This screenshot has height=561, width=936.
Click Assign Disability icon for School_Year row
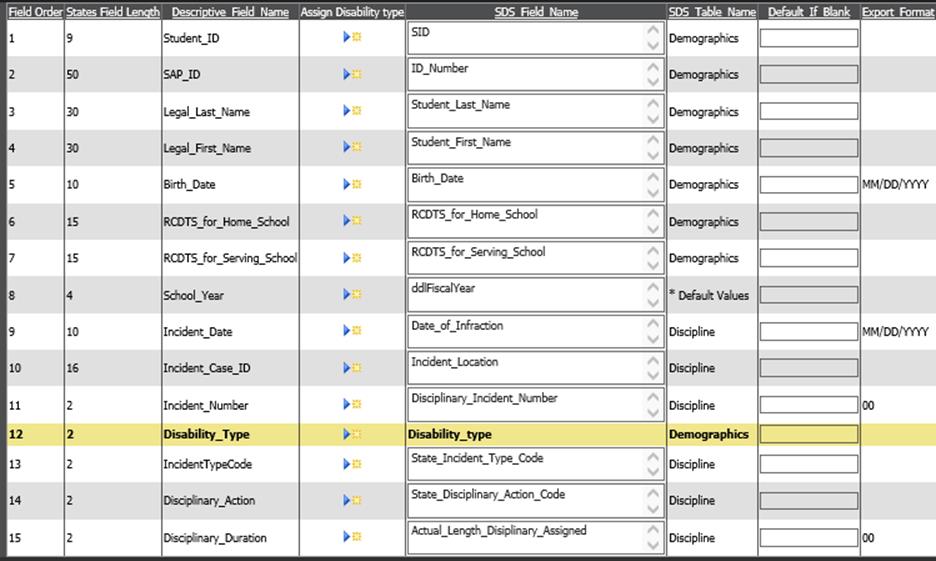tap(352, 295)
